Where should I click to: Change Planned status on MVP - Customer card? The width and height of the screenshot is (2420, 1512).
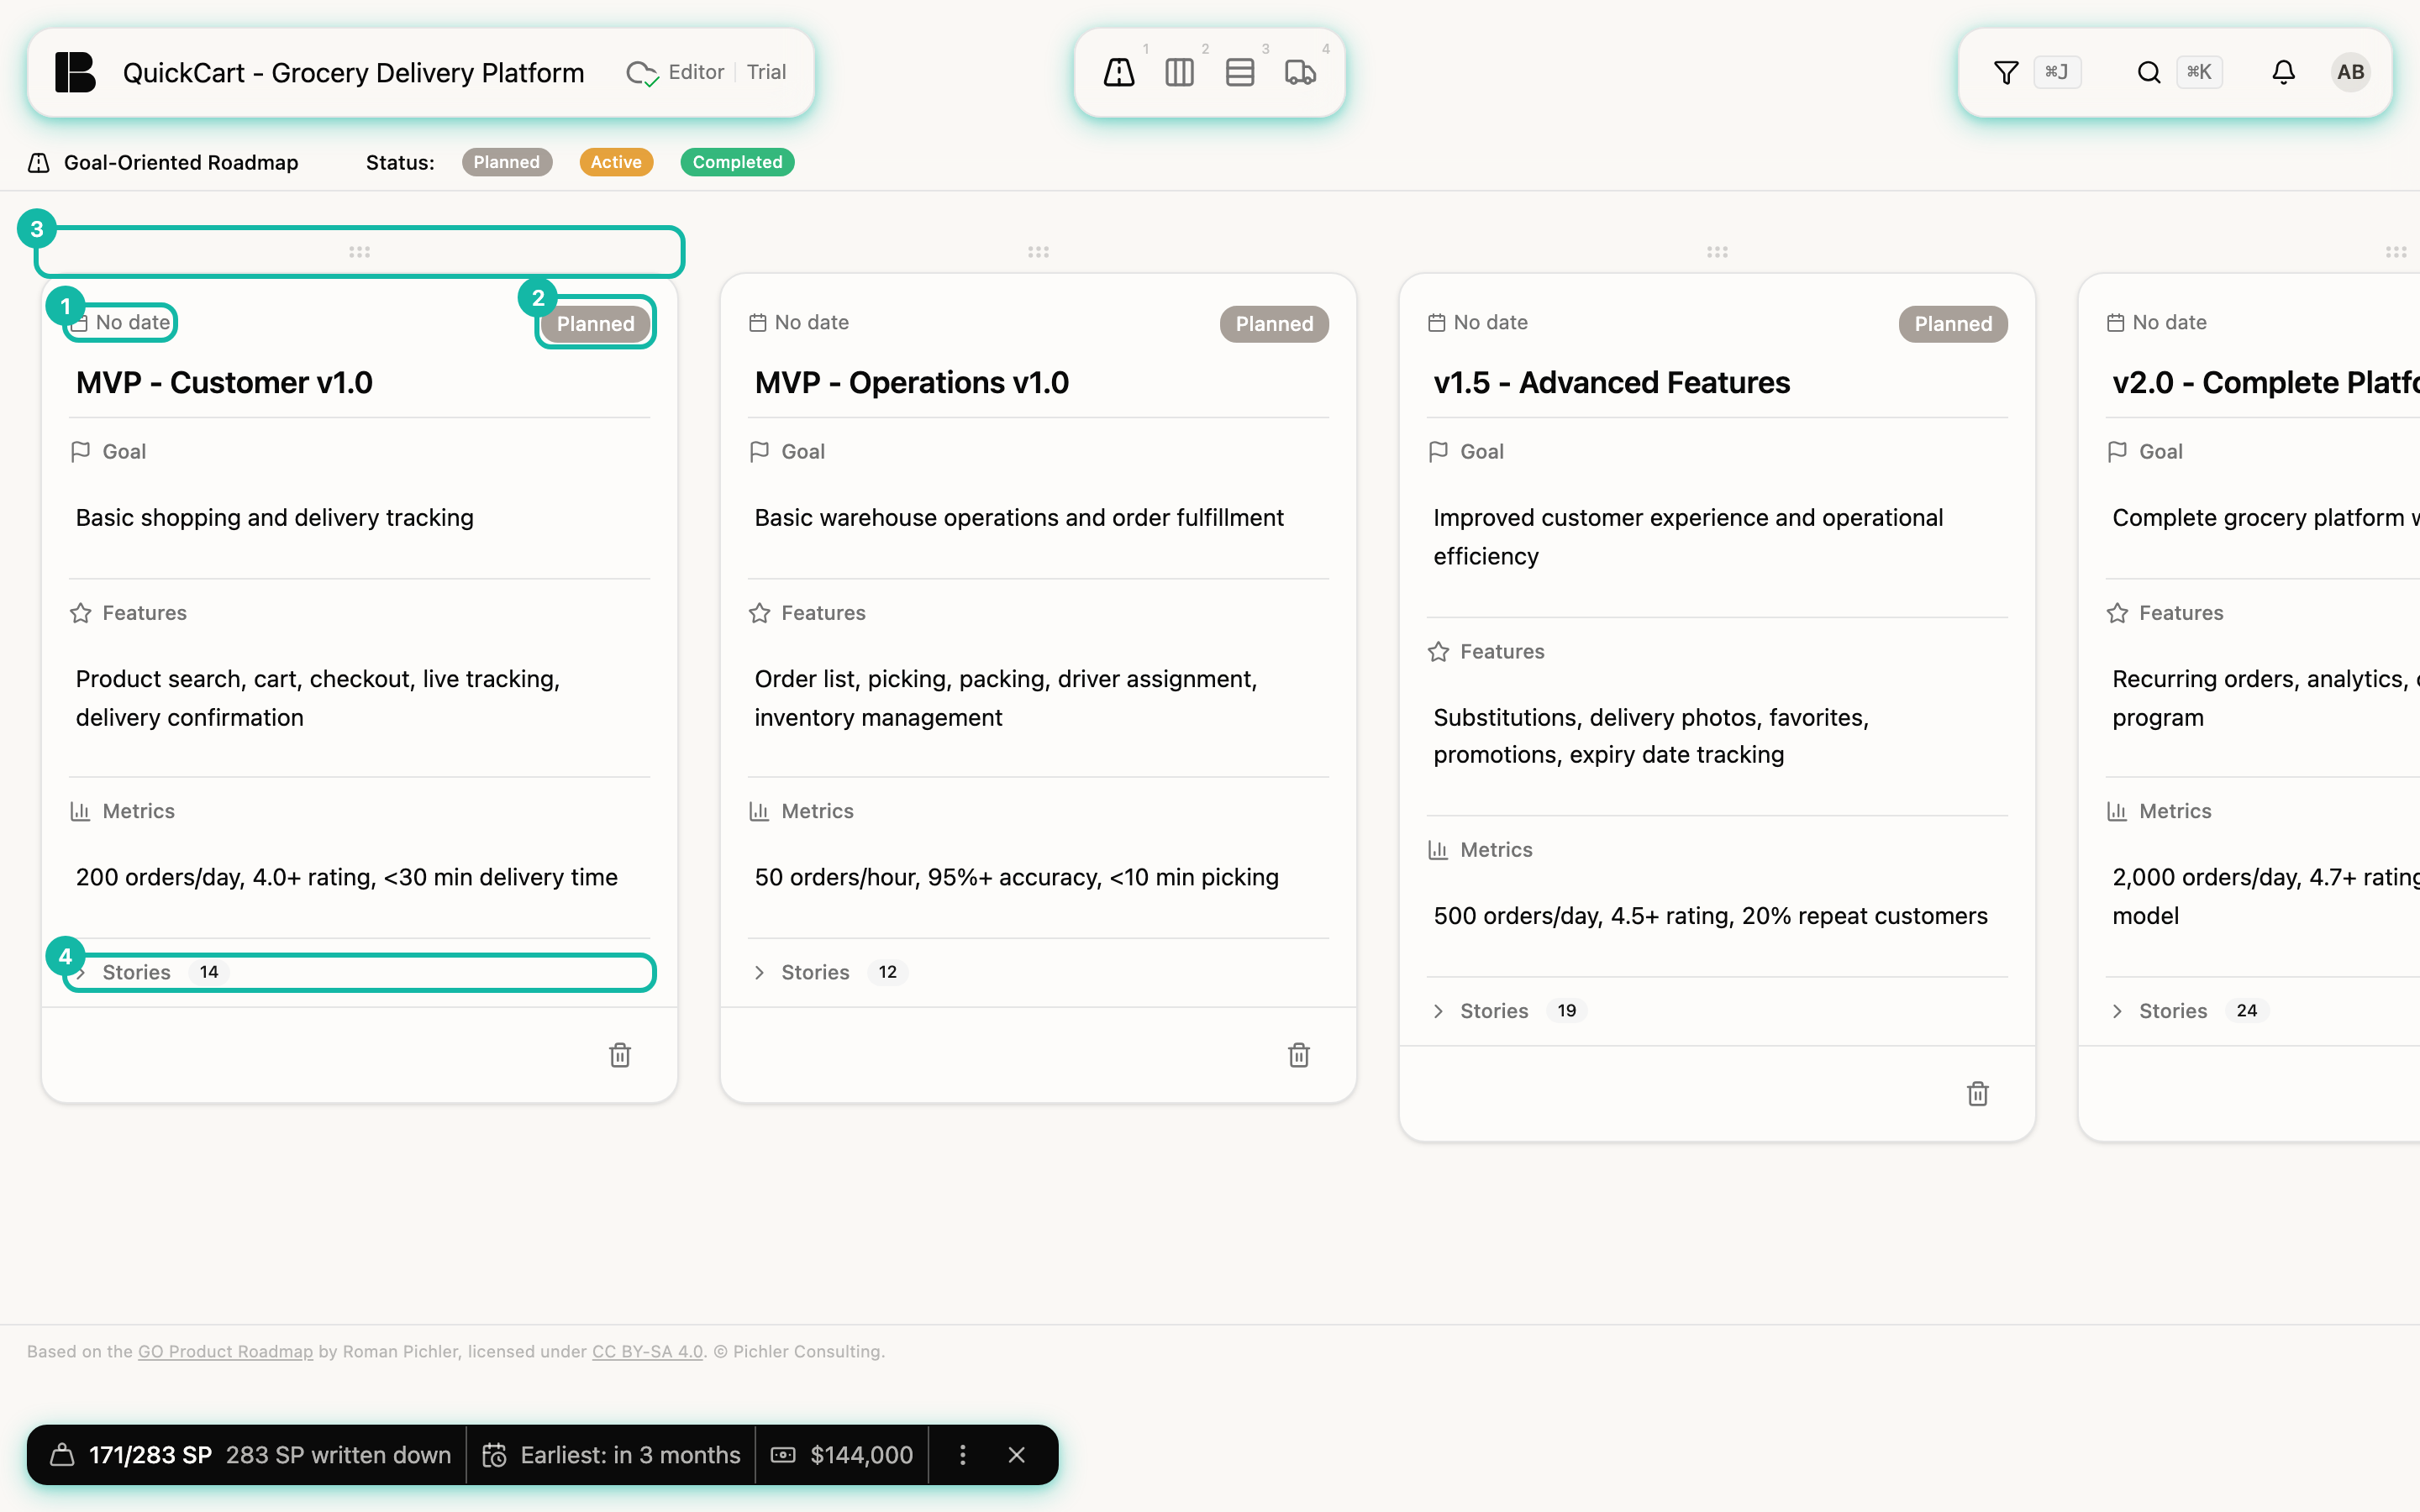coord(596,324)
